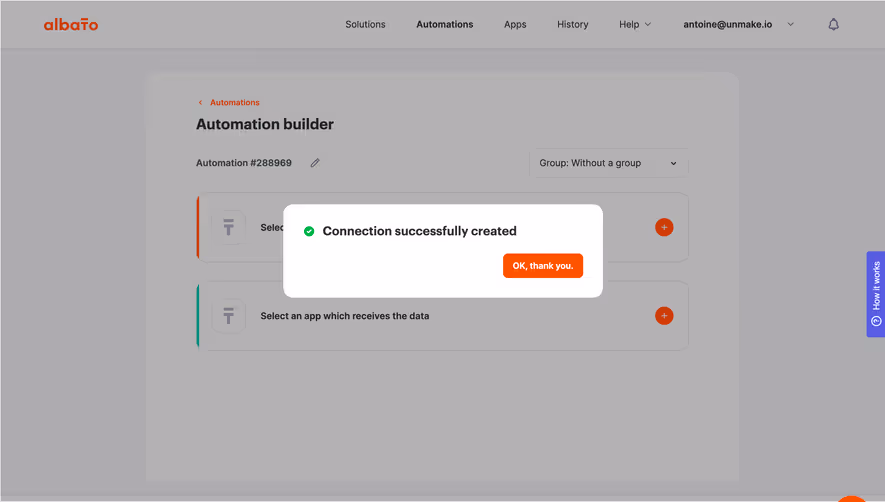Click the Albato logo
Image resolution: width=885 pixels, height=502 pixels.
pos(71,24)
